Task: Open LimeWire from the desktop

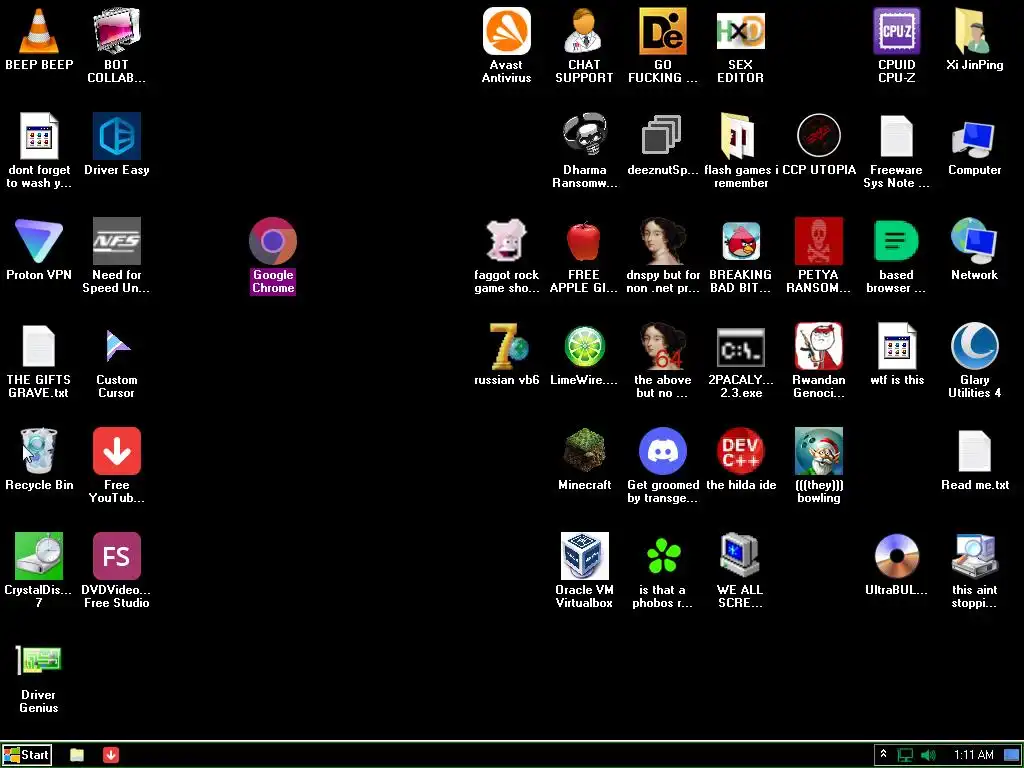Action: [584, 346]
